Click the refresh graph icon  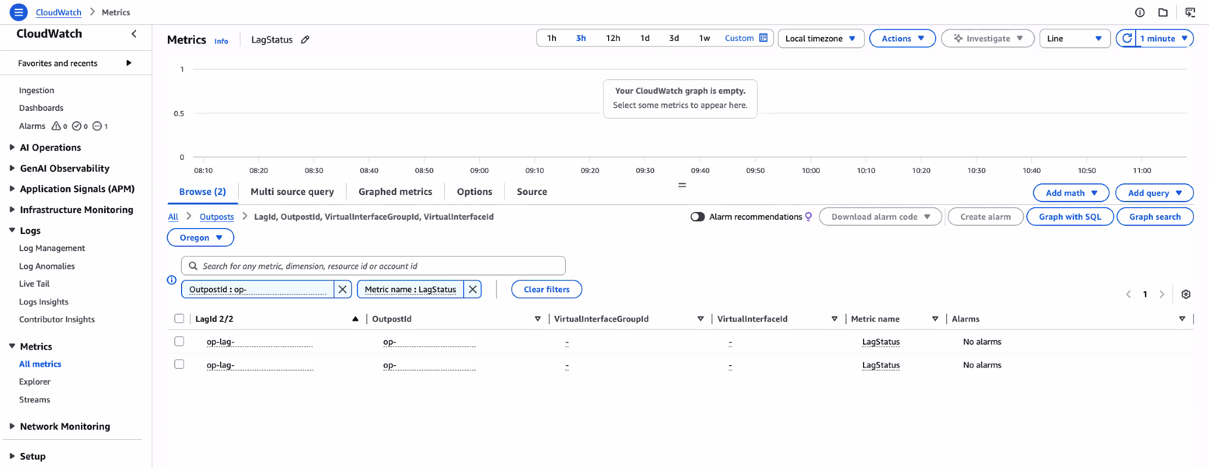(1127, 38)
